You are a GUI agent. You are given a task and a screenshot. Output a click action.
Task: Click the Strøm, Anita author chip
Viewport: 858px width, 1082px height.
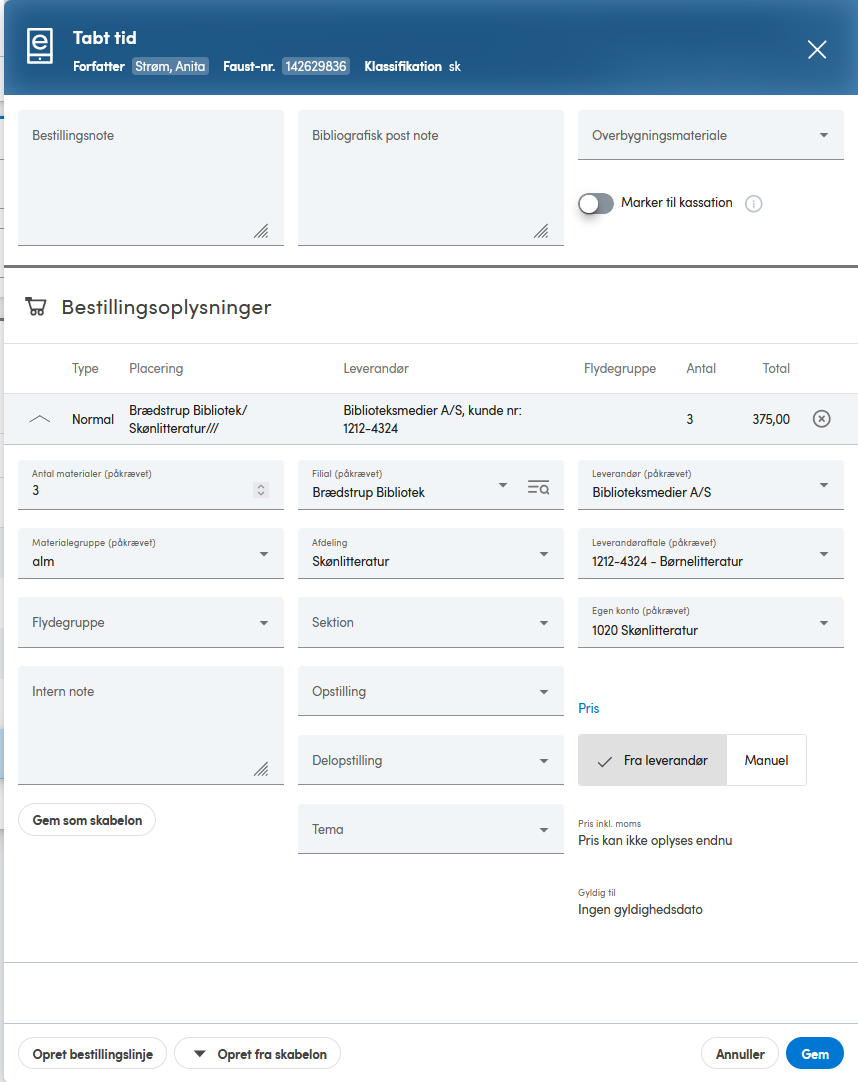pyautogui.click(x=170, y=66)
